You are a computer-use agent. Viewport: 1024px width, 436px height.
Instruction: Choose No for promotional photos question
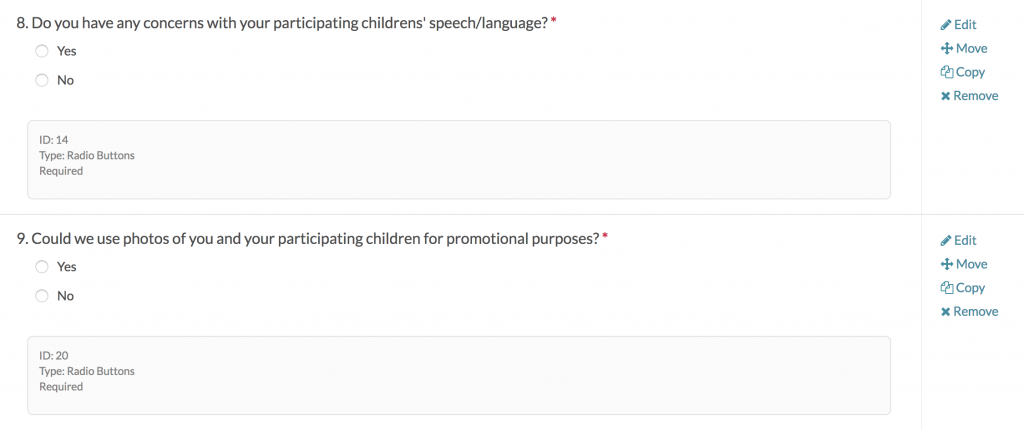pos(42,296)
